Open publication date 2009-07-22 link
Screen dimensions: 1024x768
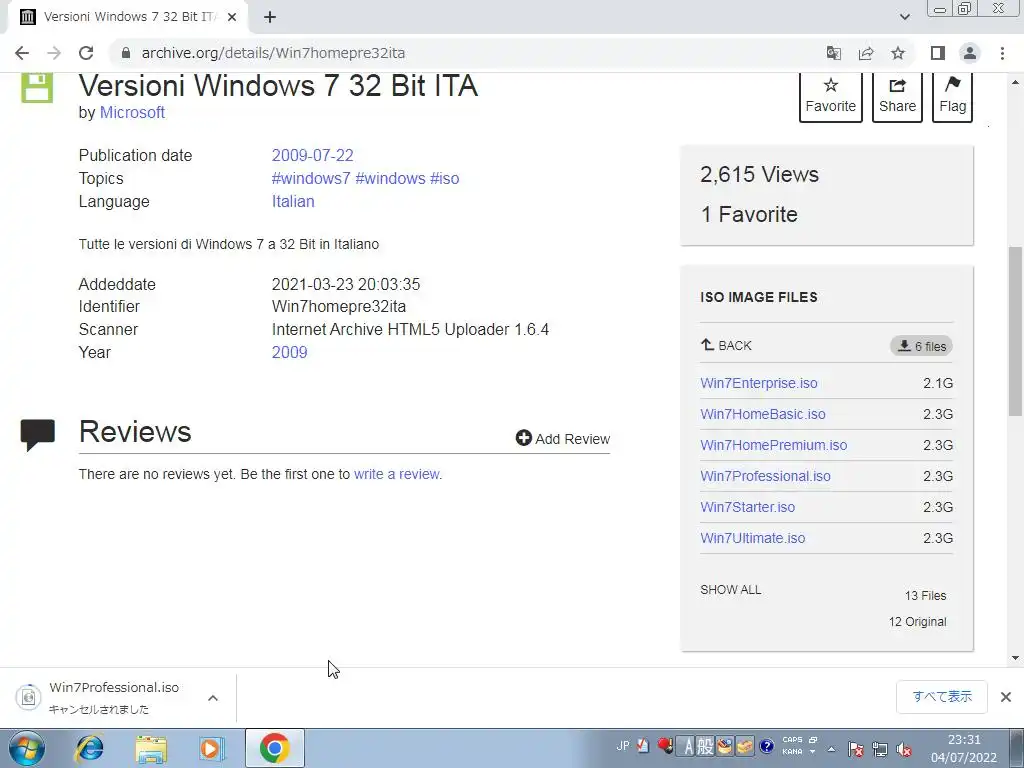(312, 155)
